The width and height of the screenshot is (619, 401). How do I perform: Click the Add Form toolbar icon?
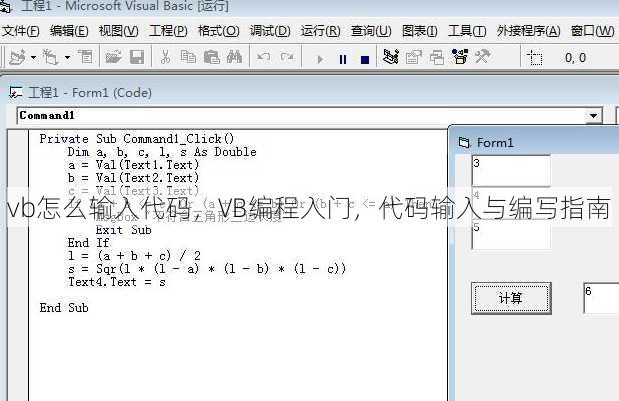50,58
